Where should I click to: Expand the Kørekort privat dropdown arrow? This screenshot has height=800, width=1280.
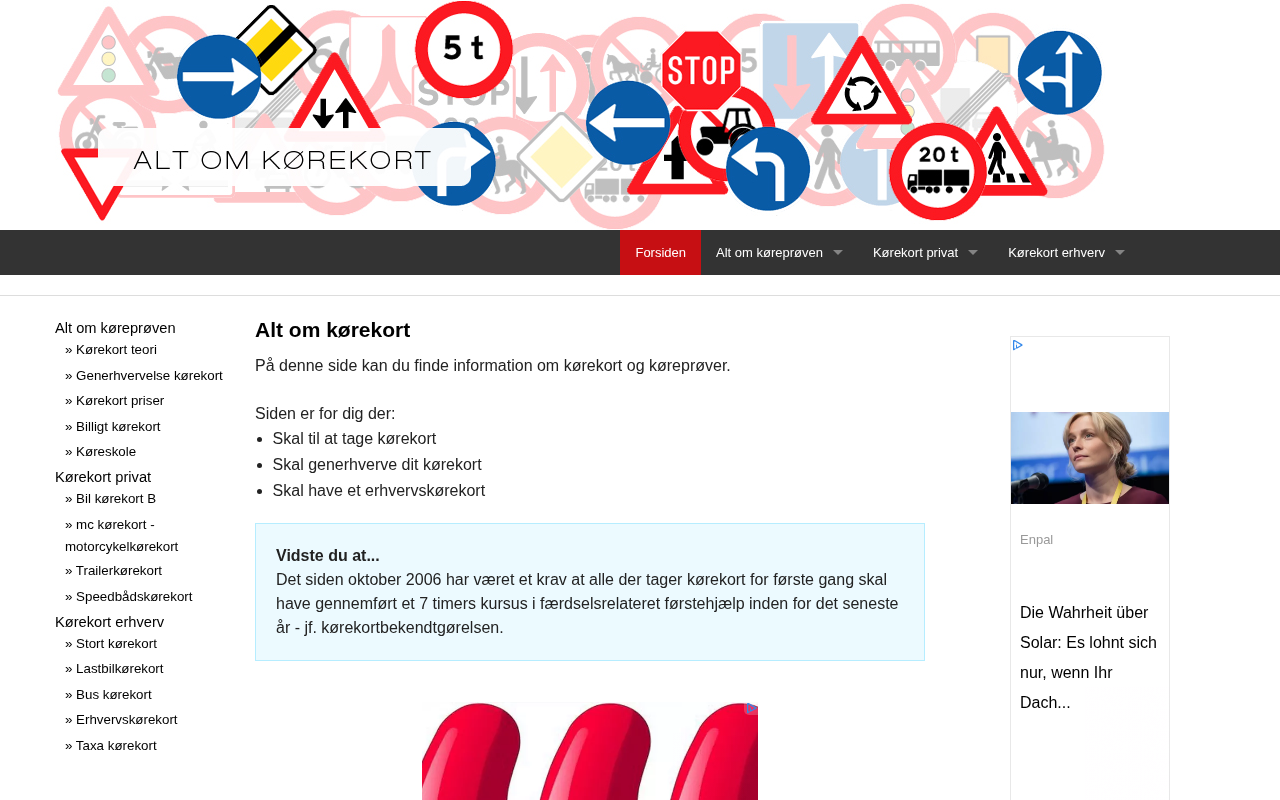972,253
